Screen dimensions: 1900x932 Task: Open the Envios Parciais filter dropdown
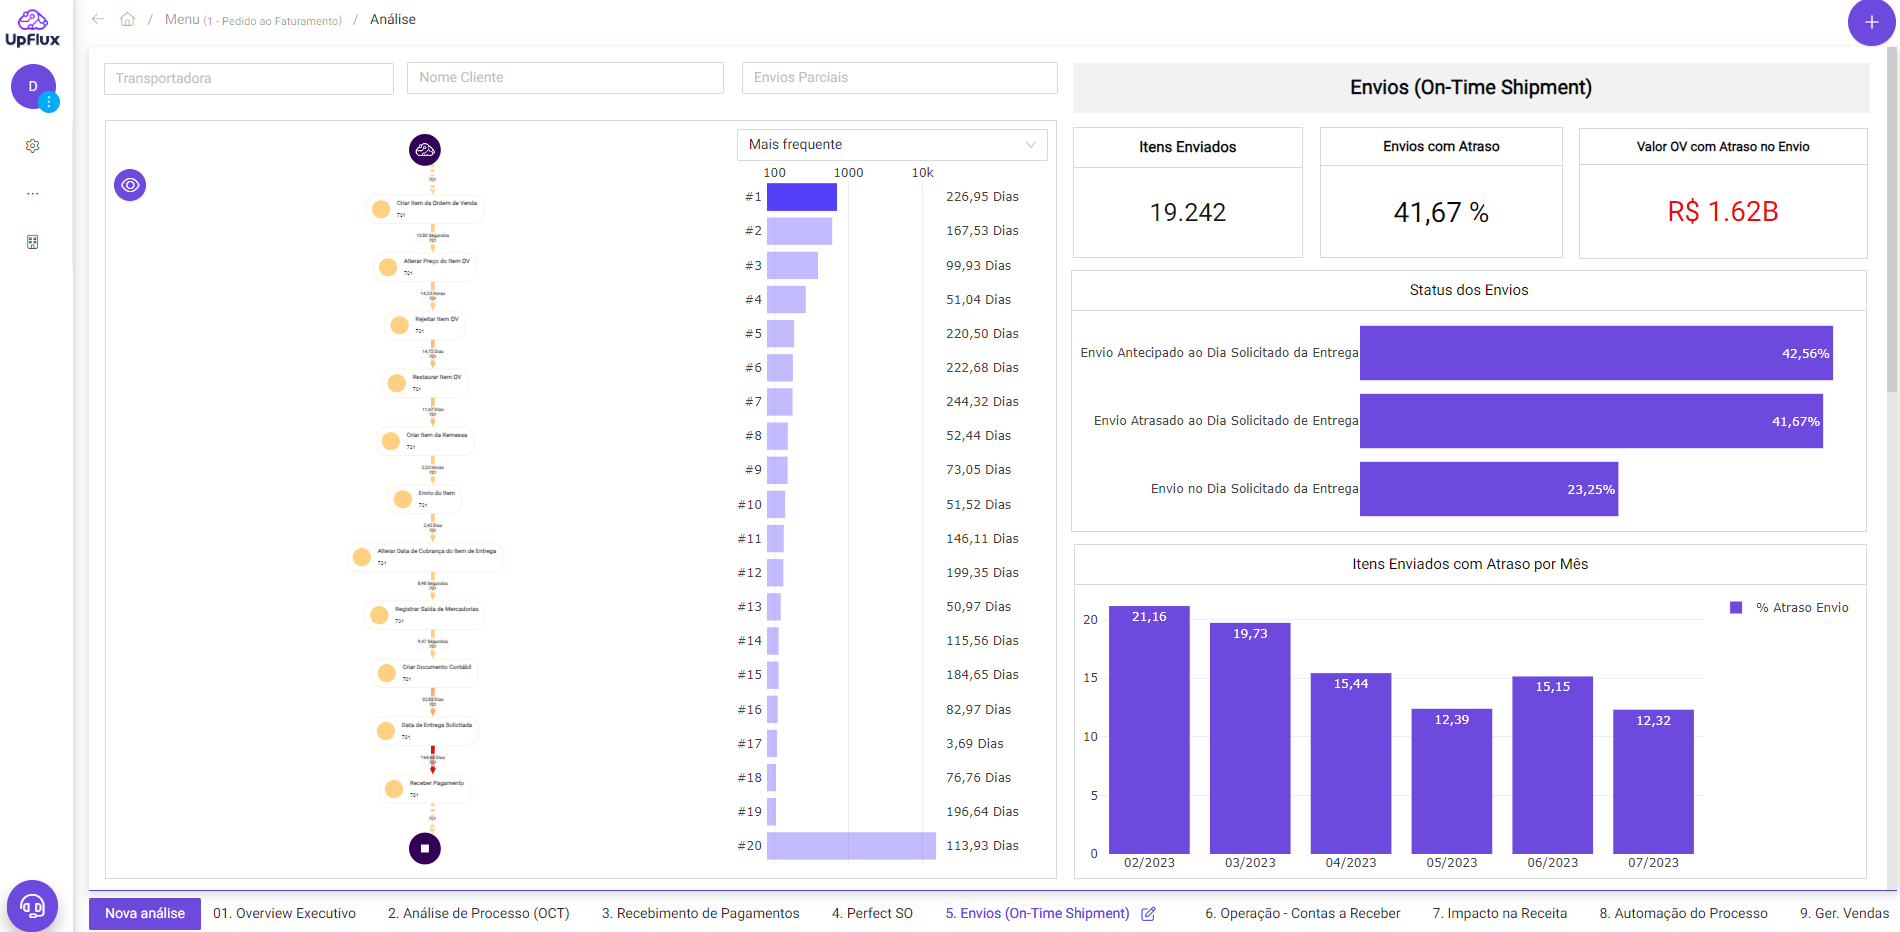(x=898, y=78)
